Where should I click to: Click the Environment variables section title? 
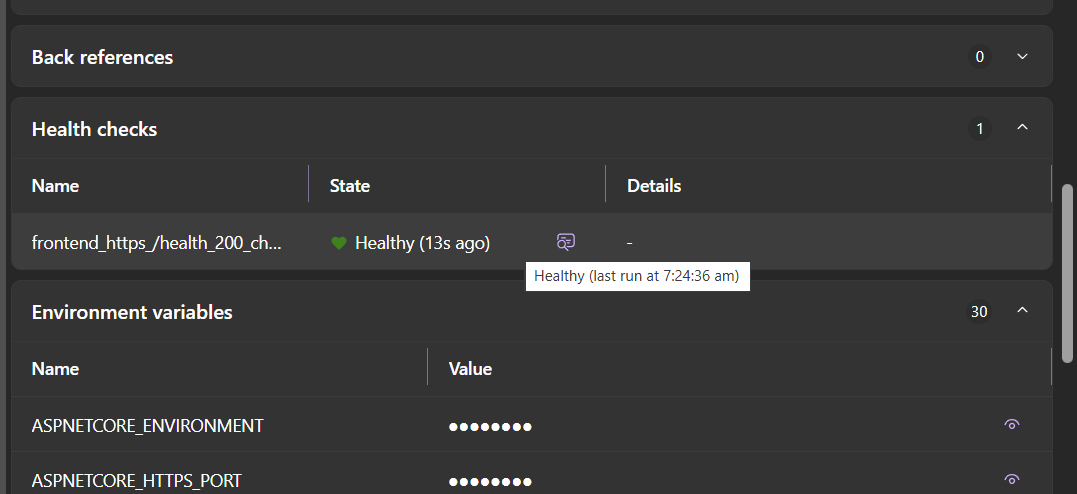click(x=132, y=312)
